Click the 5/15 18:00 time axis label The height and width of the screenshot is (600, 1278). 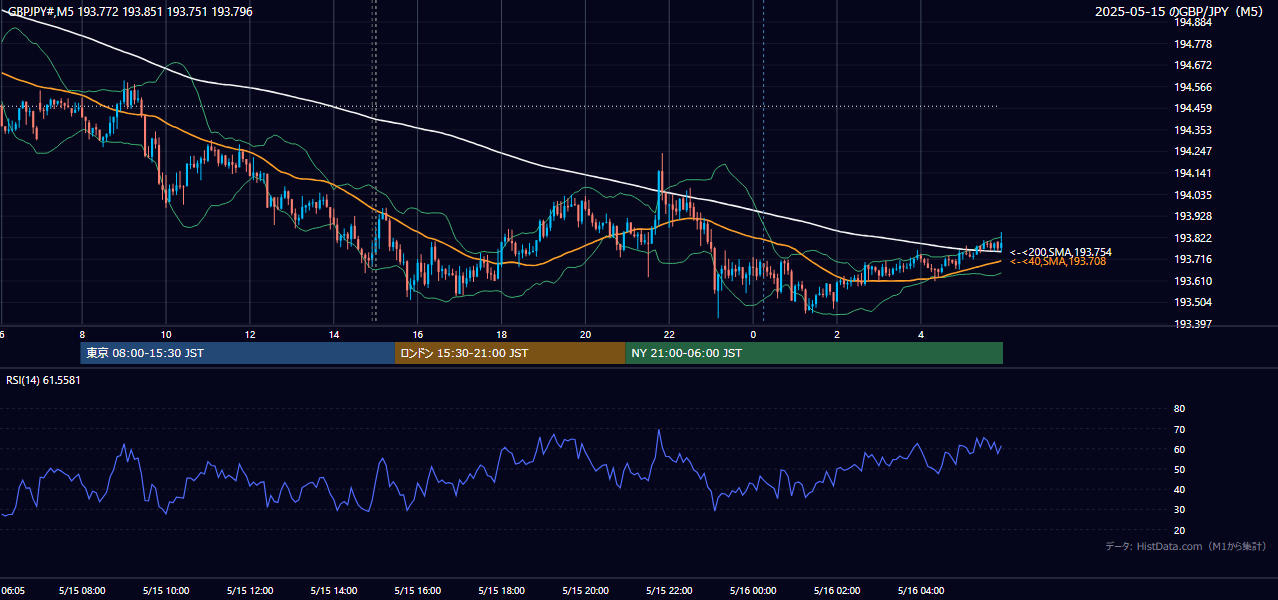(502, 591)
